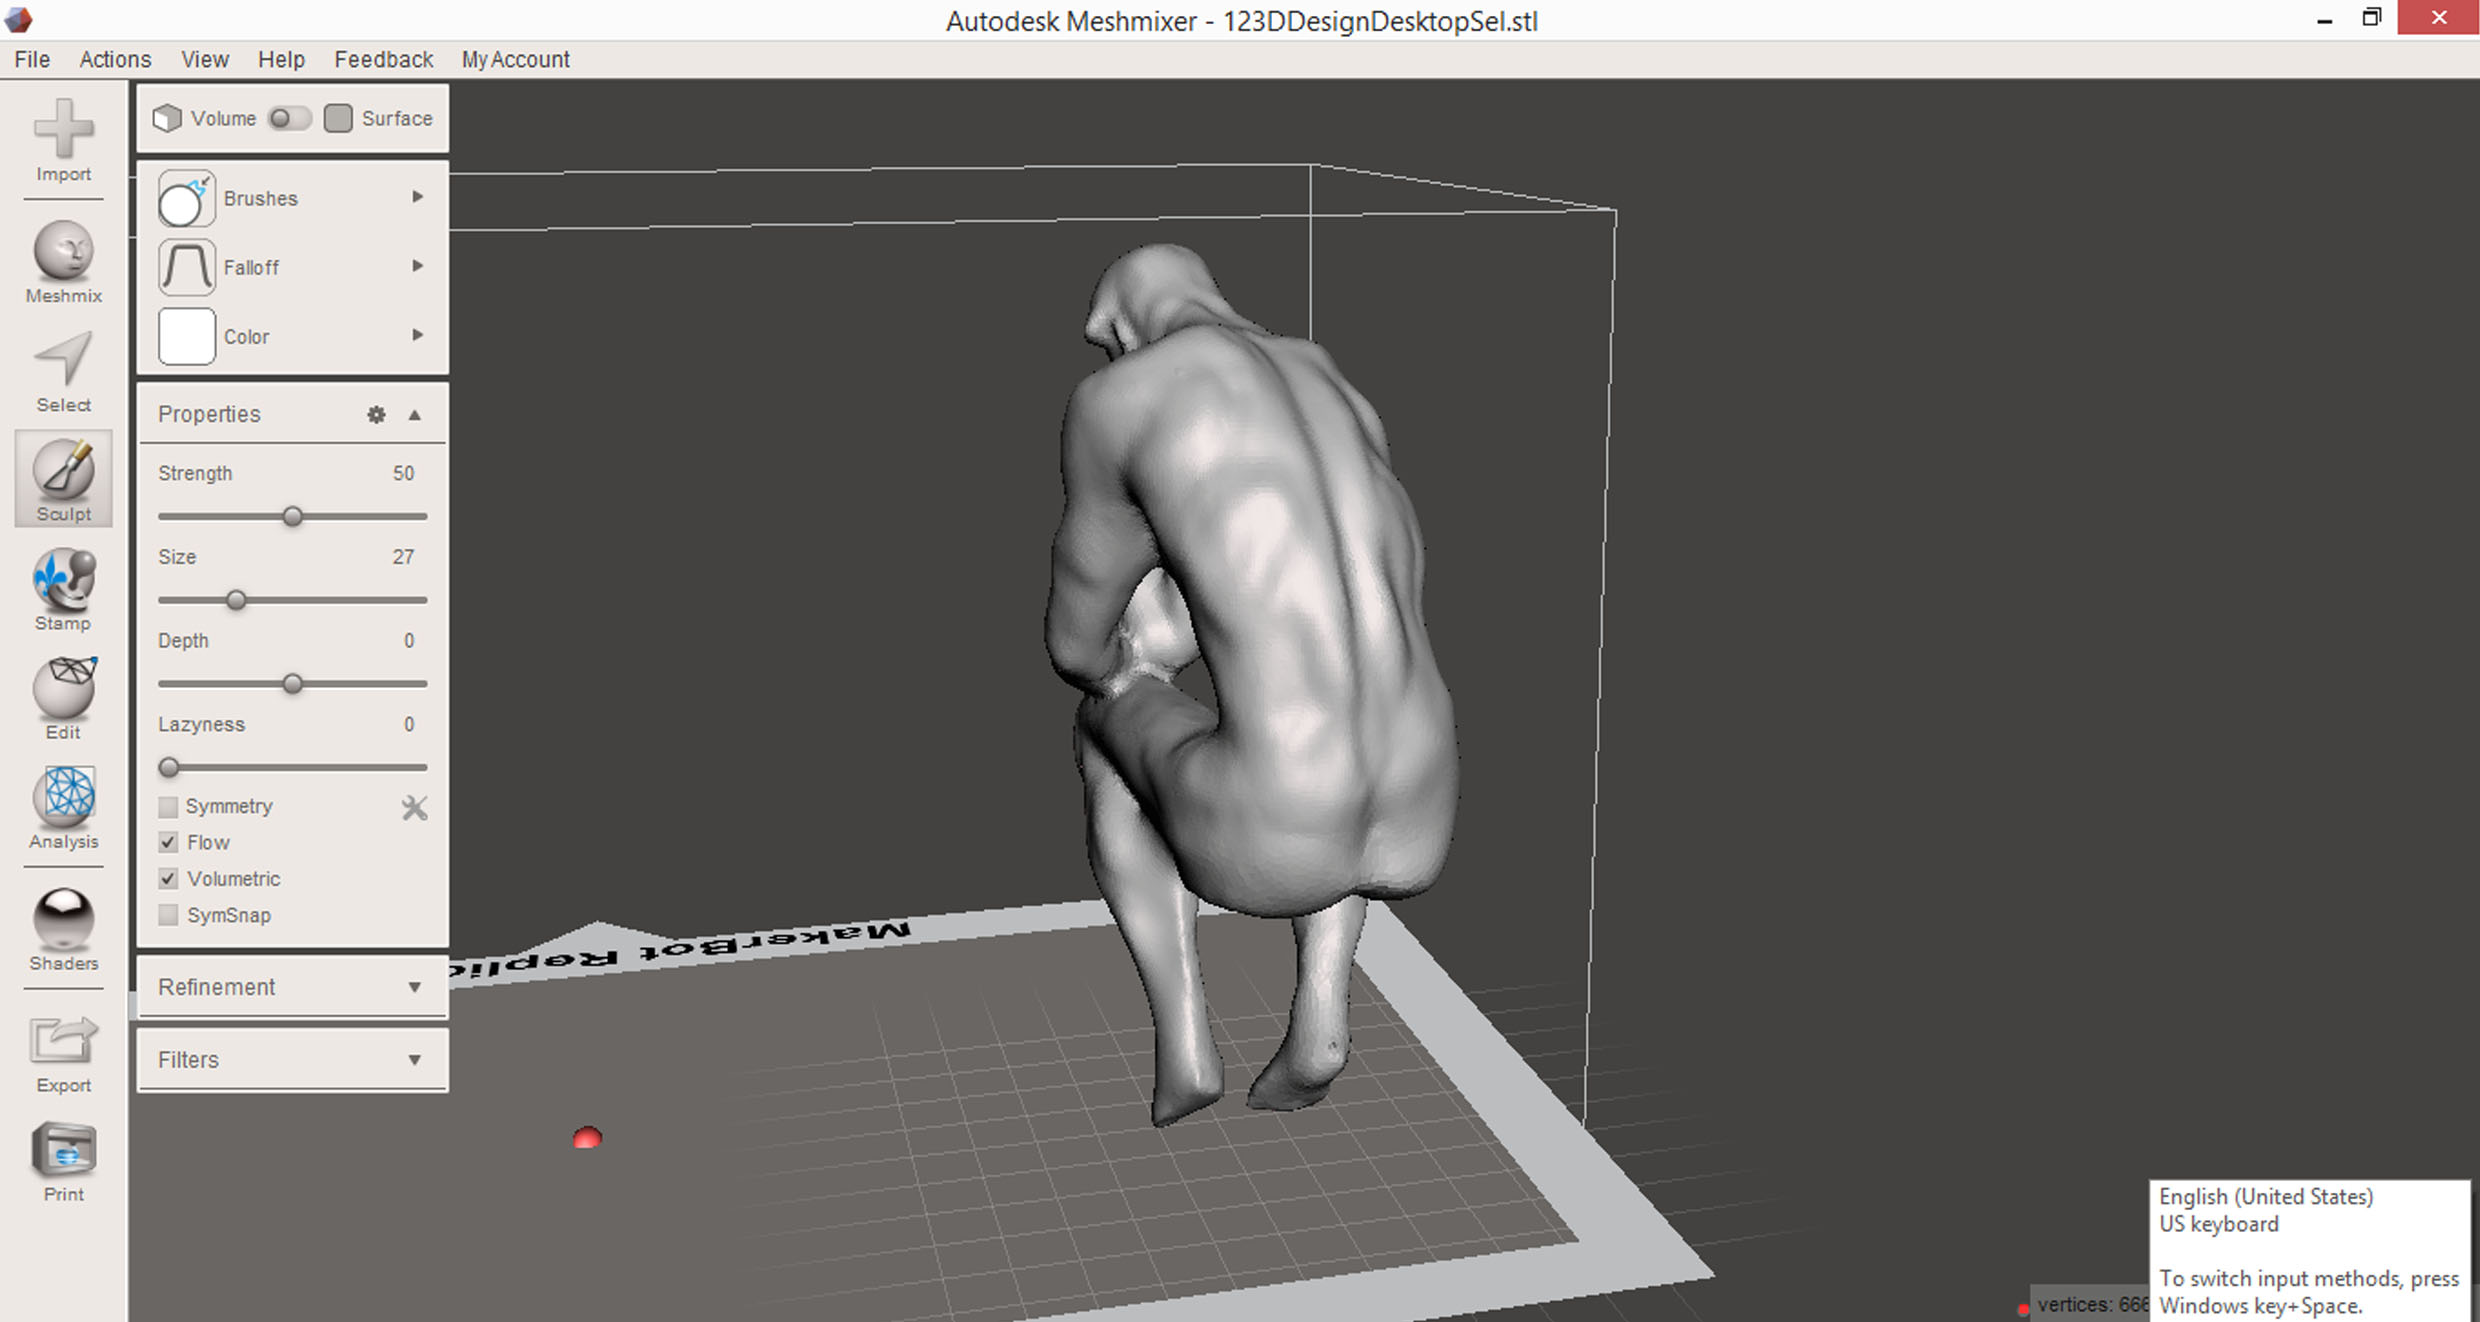Open the Meshmix panel
The height and width of the screenshot is (1322, 2480).
pyautogui.click(x=64, y=262)
